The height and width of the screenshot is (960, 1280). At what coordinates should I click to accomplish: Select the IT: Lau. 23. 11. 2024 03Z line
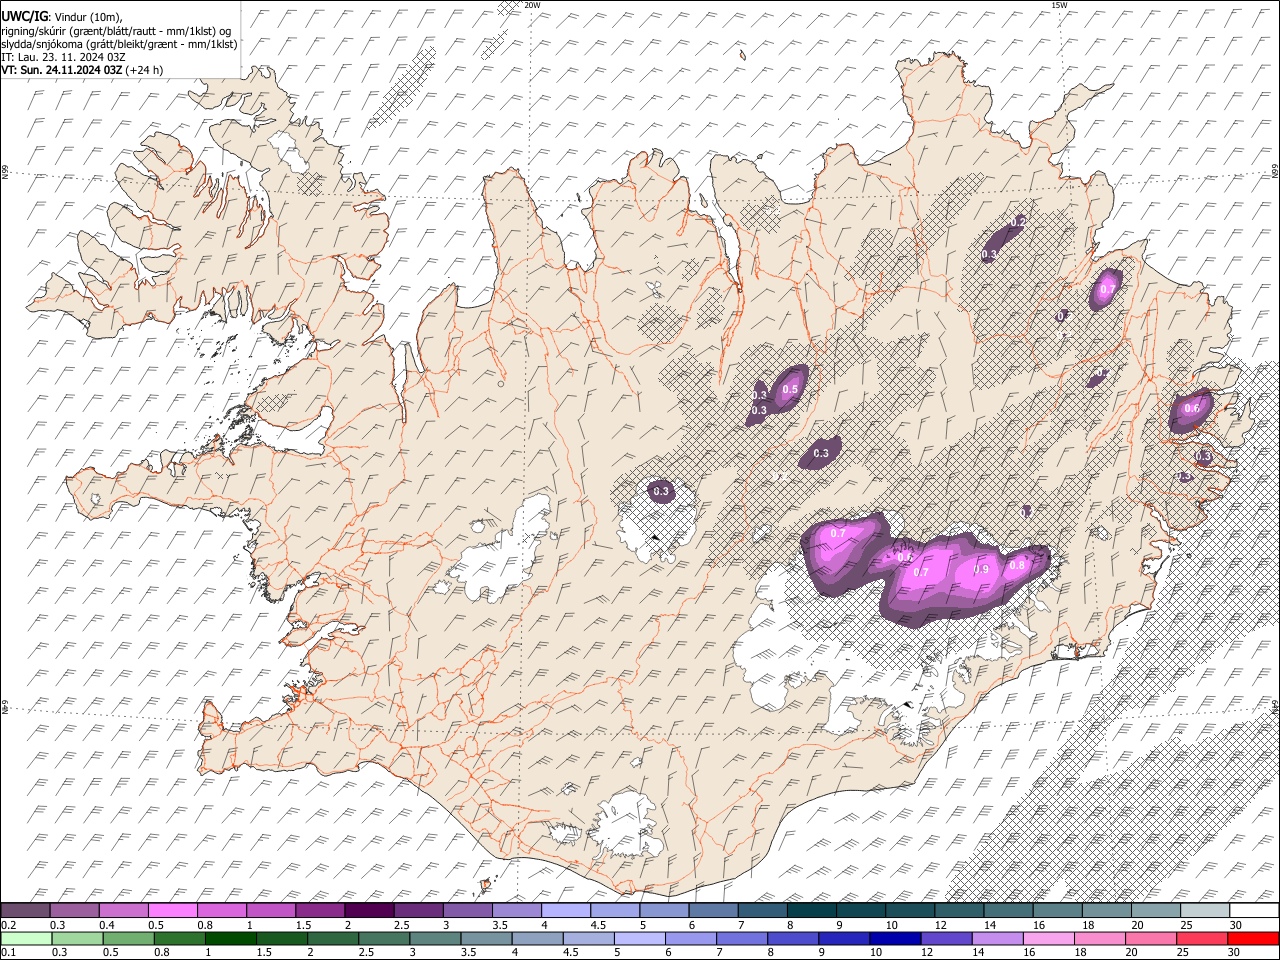[63, 57]
